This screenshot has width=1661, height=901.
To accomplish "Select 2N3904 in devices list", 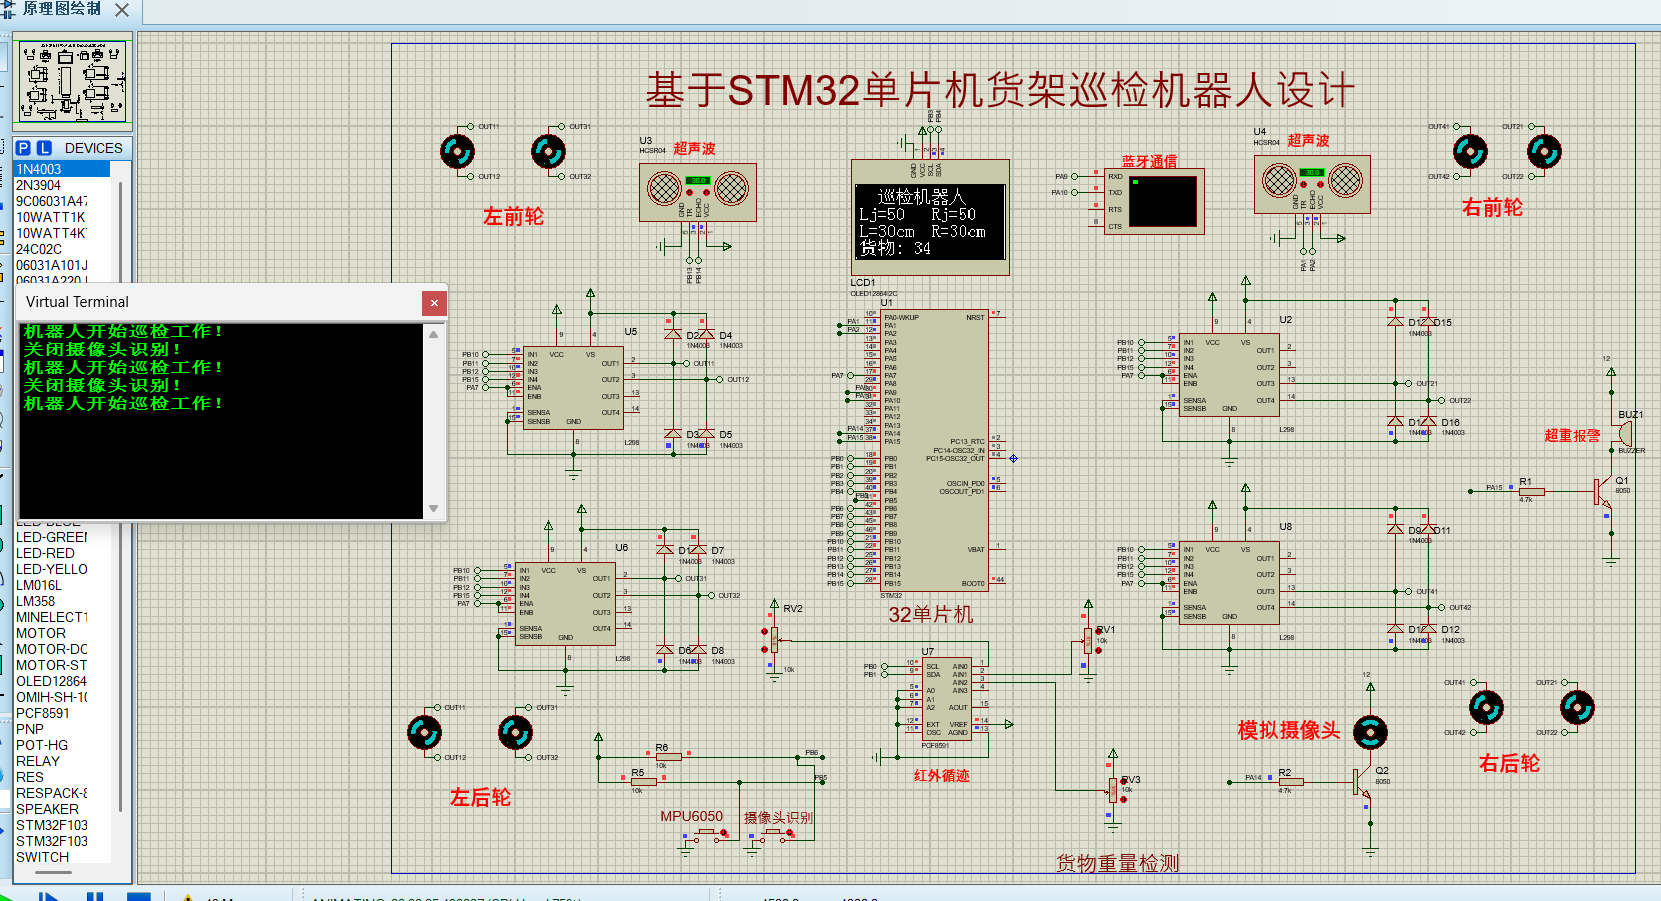I will 62,185.
